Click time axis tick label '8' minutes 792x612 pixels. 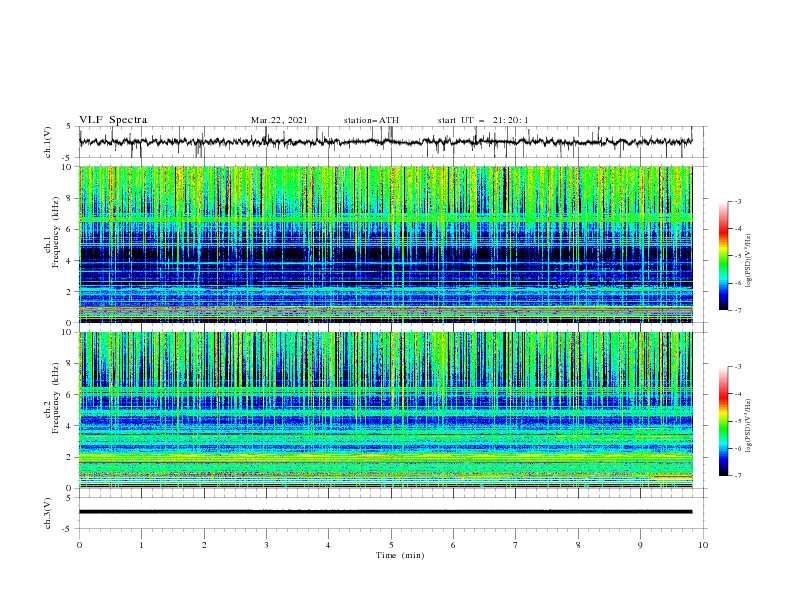pos(578,545)
